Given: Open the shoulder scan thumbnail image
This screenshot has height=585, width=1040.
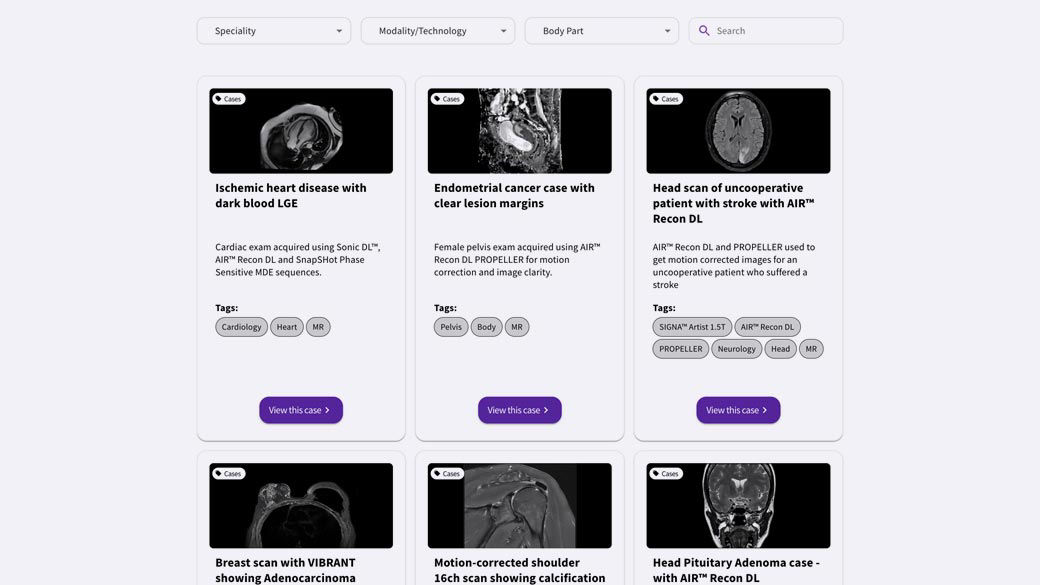Looking at the screenshot, I should click(519, 505).
